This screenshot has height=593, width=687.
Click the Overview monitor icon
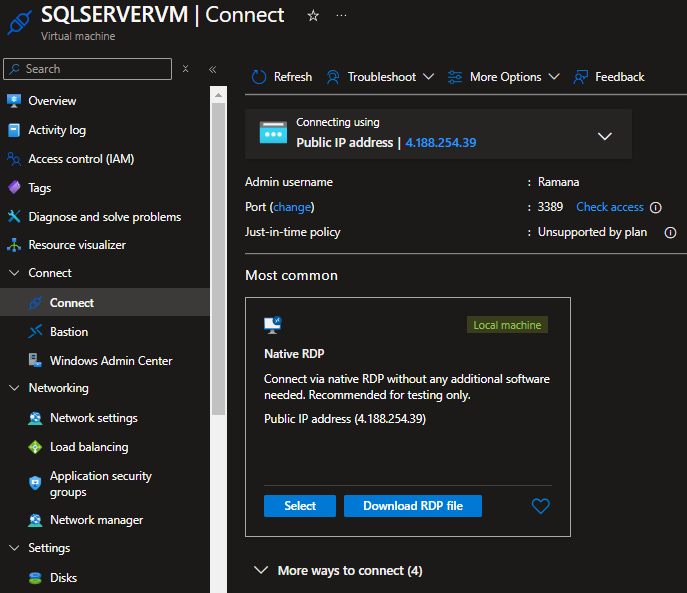point(14,101)
